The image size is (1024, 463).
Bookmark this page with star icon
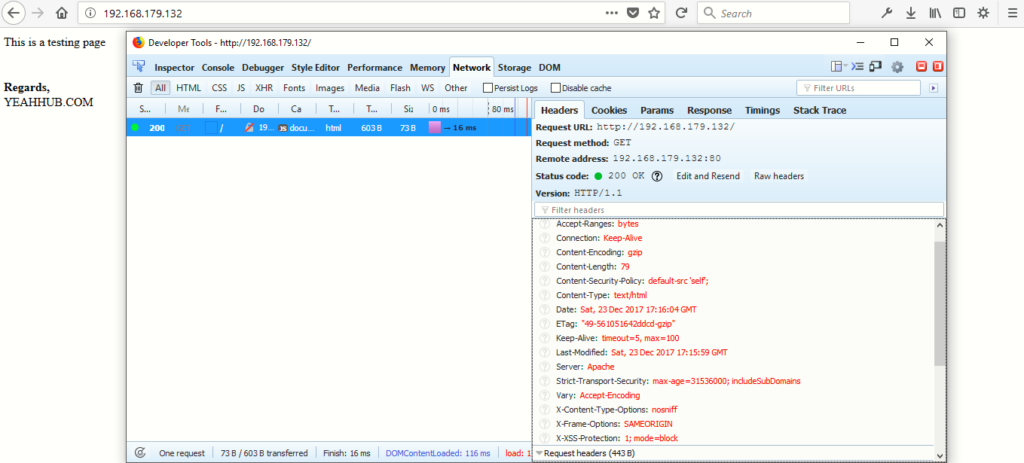(x=654, y=14)
